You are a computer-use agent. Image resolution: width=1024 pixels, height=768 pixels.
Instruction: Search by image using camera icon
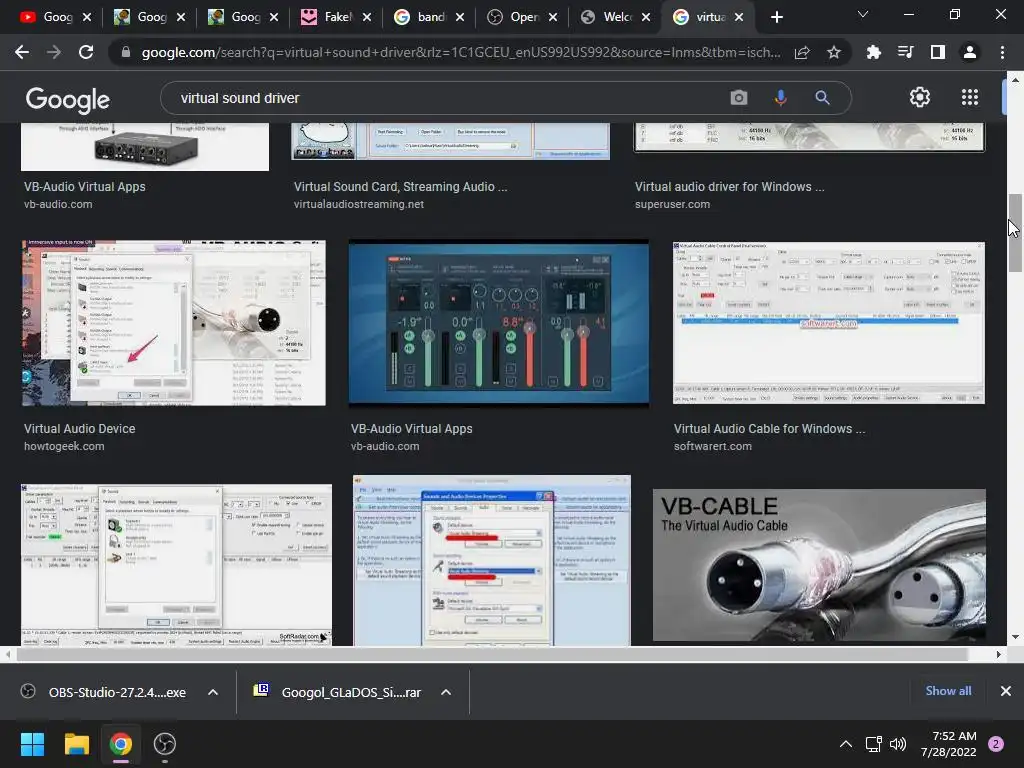pos(739,98)
